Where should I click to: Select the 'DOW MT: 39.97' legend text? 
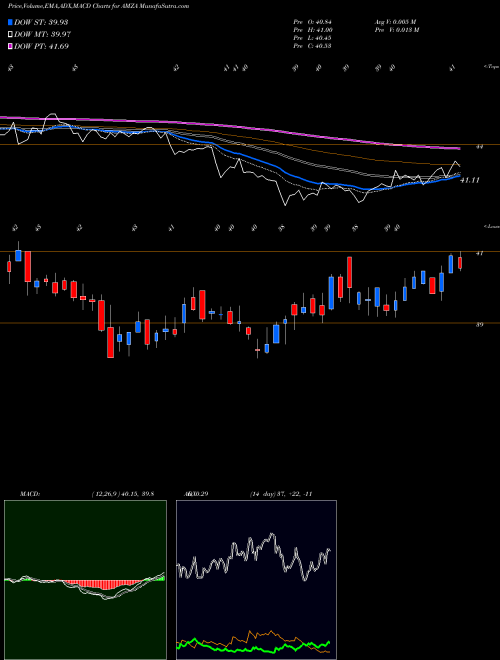pyautogui.click(x=43, y=35)
